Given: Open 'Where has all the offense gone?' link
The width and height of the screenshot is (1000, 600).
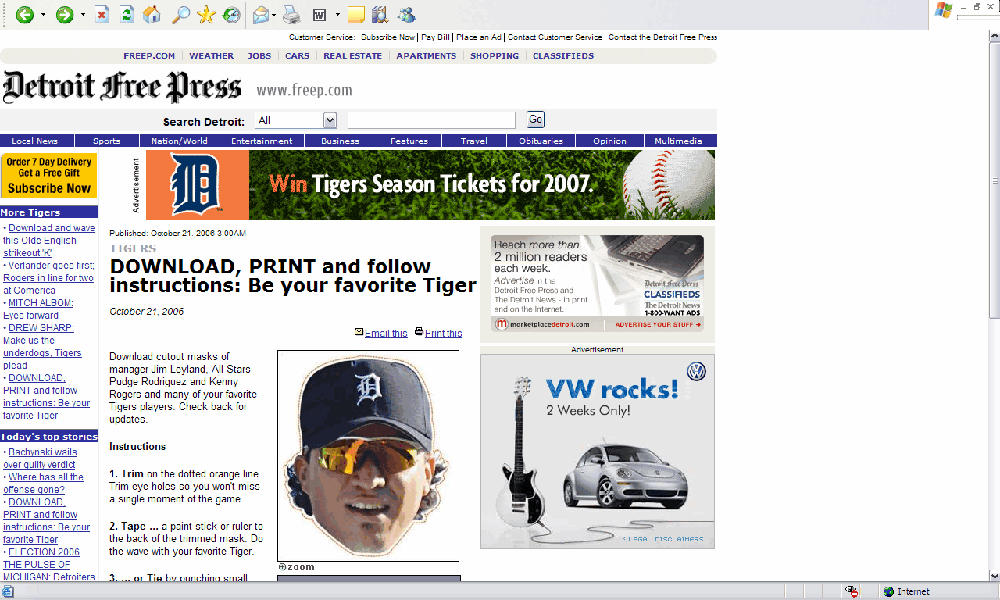Looking at the screenshot, I should [43, 483].
